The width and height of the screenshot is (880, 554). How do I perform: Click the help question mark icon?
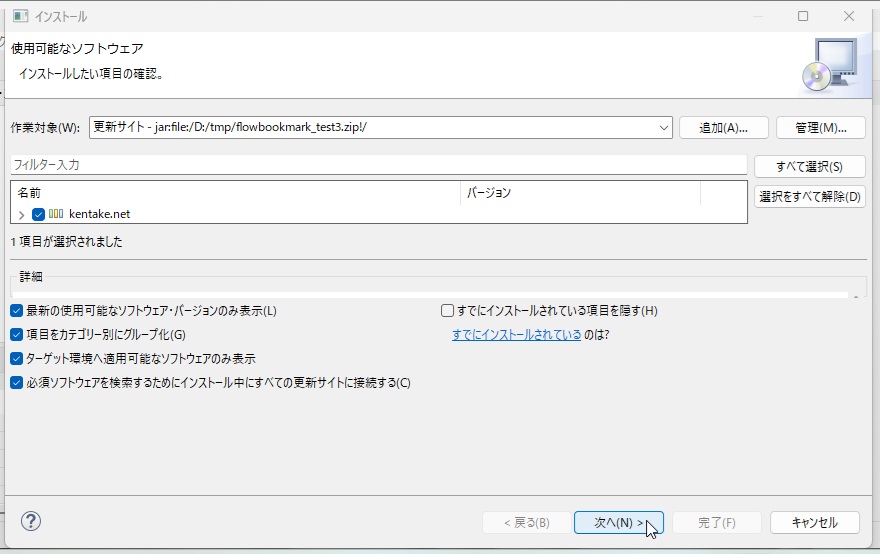click(x=31, y=521)
